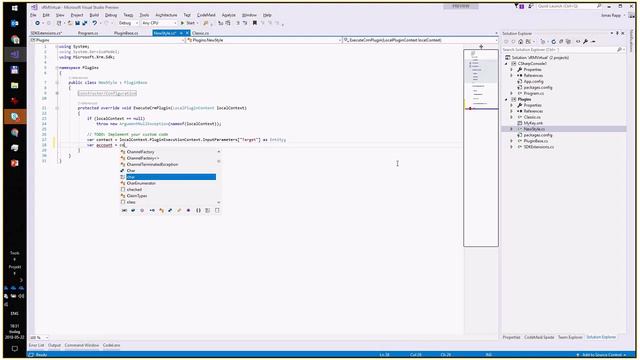Click the Quick Launch search magnifier icon

pos(599,6)
